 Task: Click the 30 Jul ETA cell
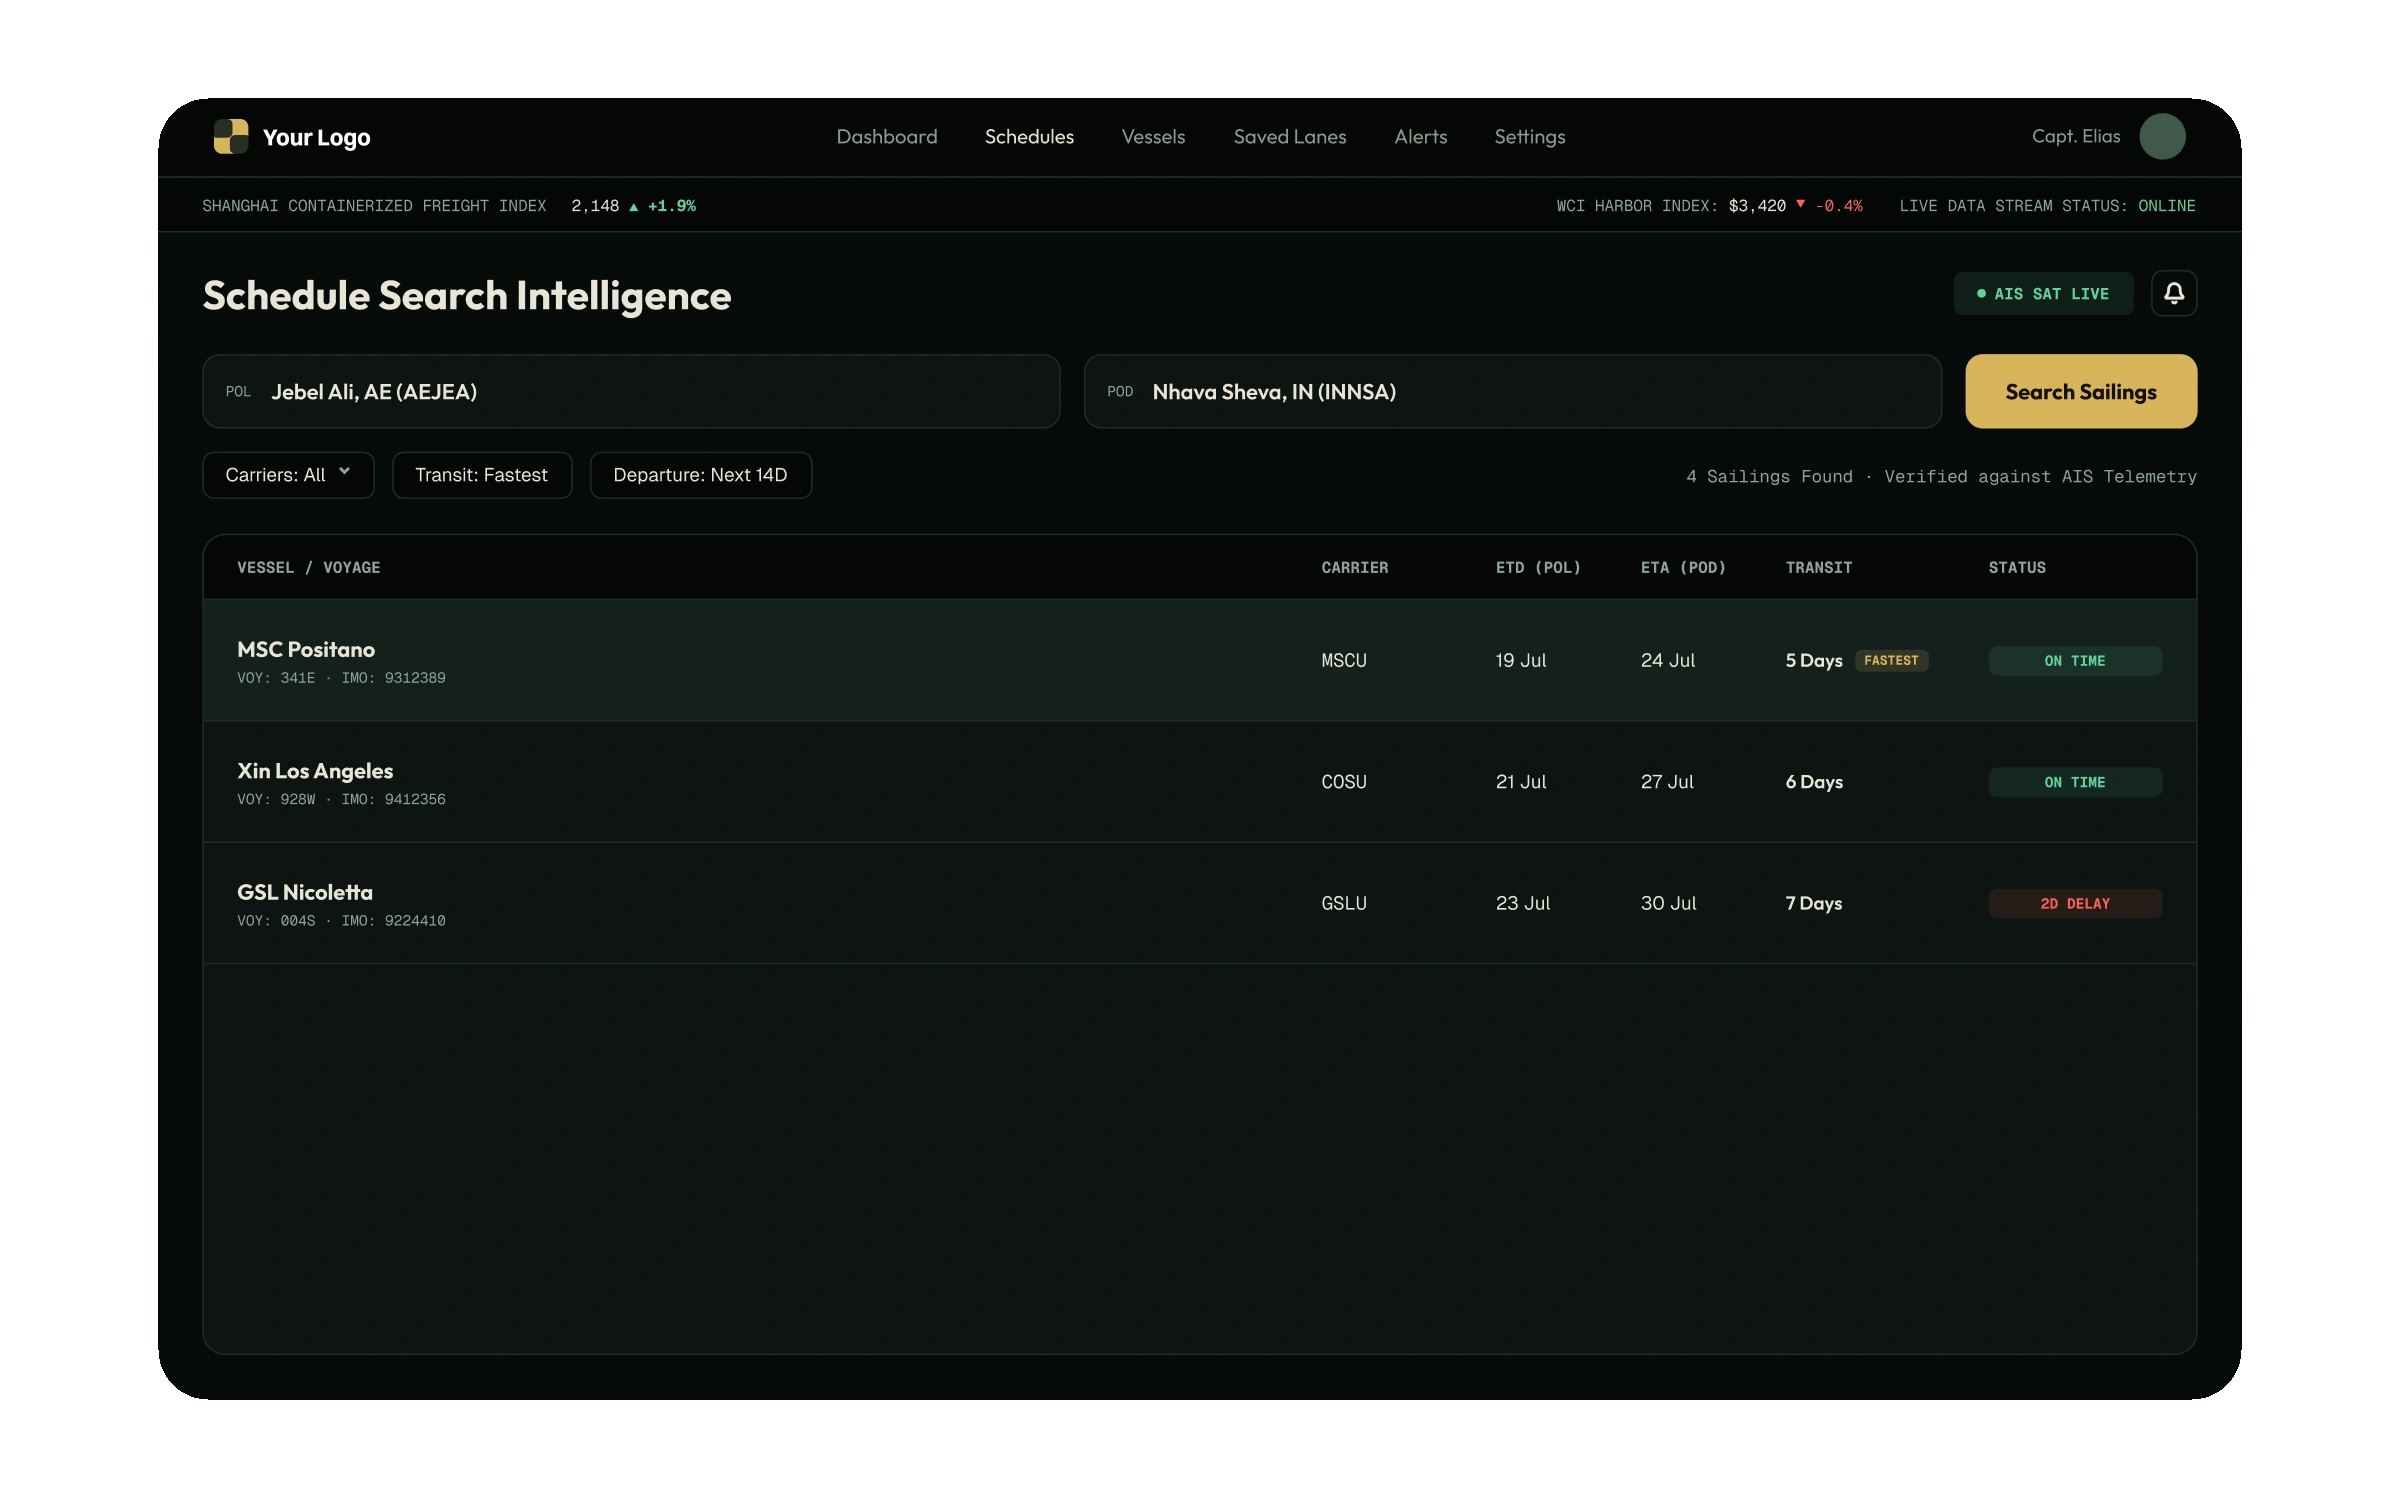[1669, 904]
